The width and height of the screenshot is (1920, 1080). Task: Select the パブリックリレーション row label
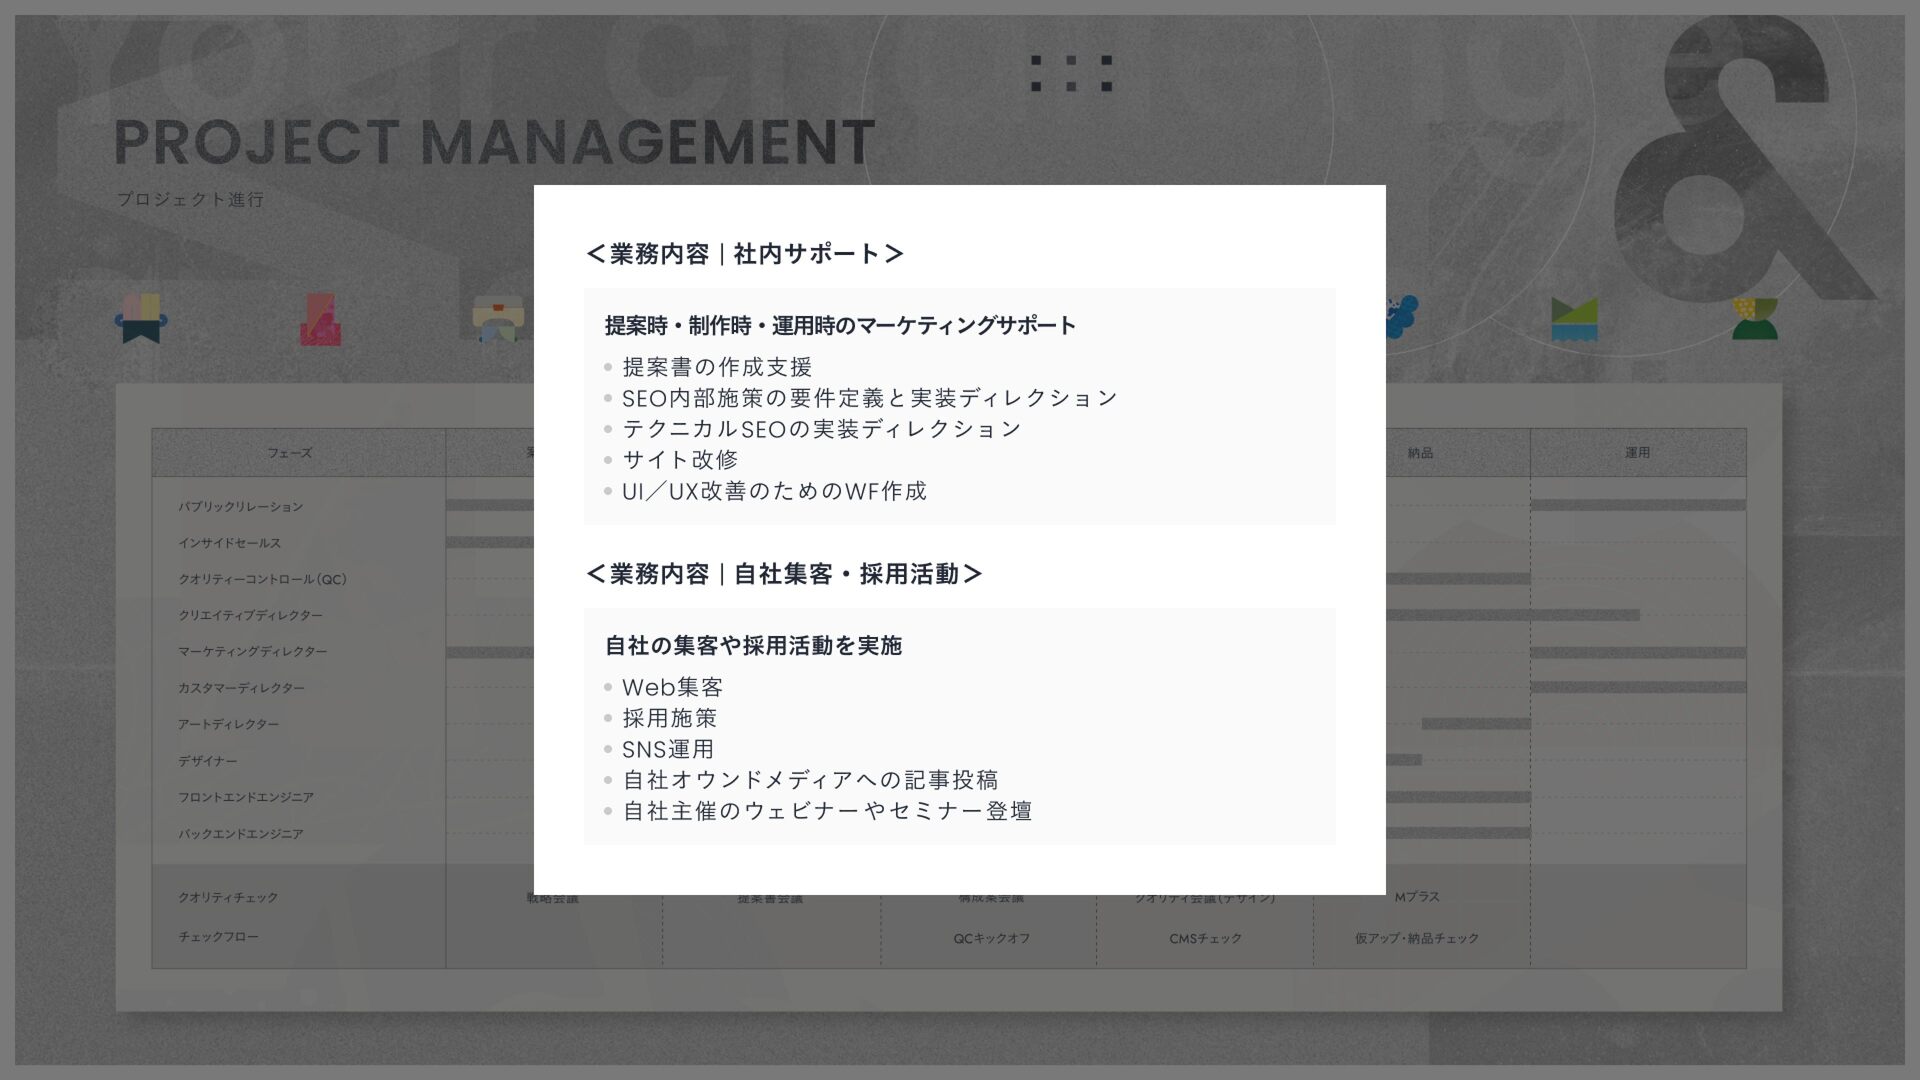[240, 507]
